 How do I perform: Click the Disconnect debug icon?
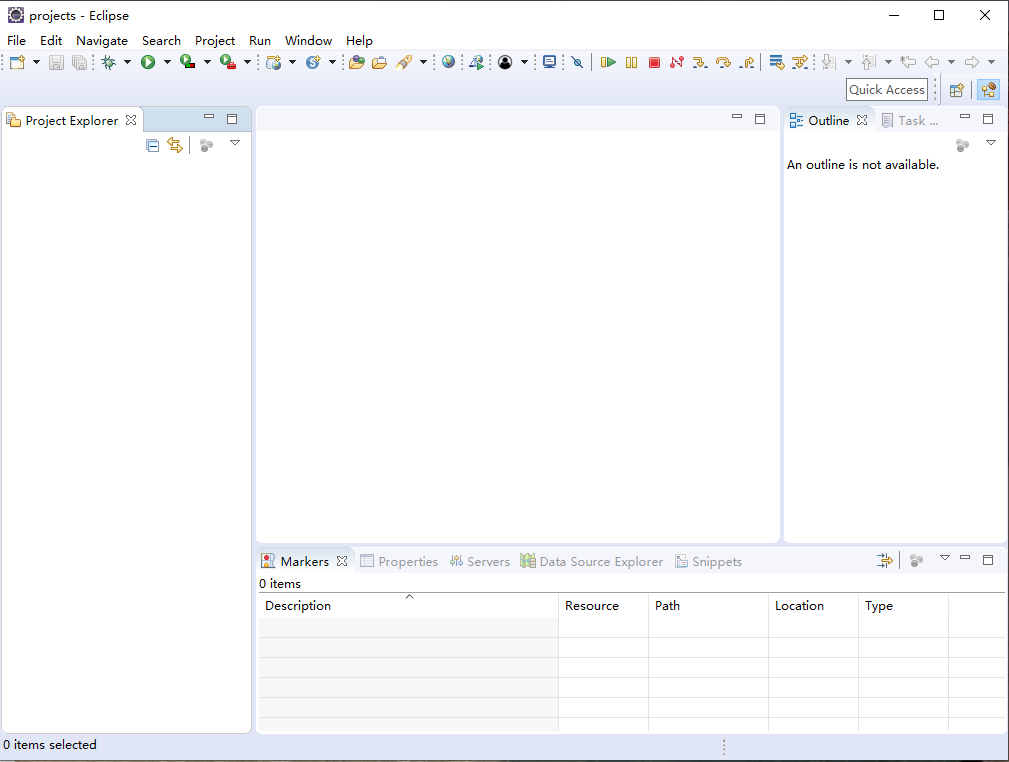[x=676, y=62]
